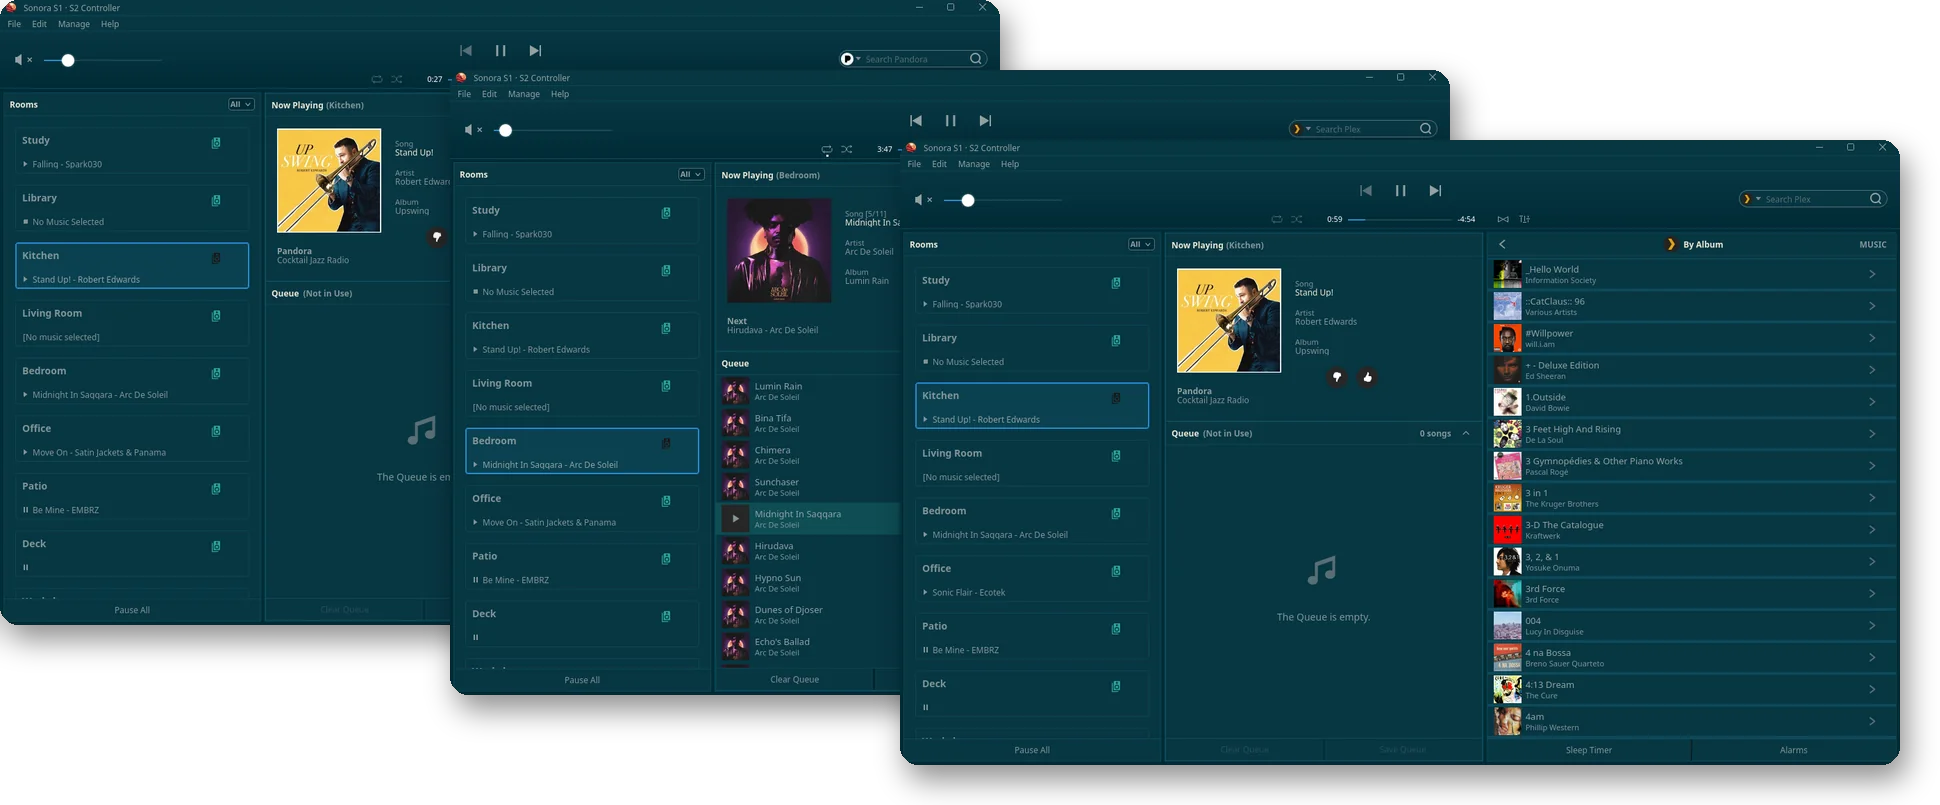1940x805 pixels.
Task: Go back from the By Album list
Action: (x=1502, y=244)
